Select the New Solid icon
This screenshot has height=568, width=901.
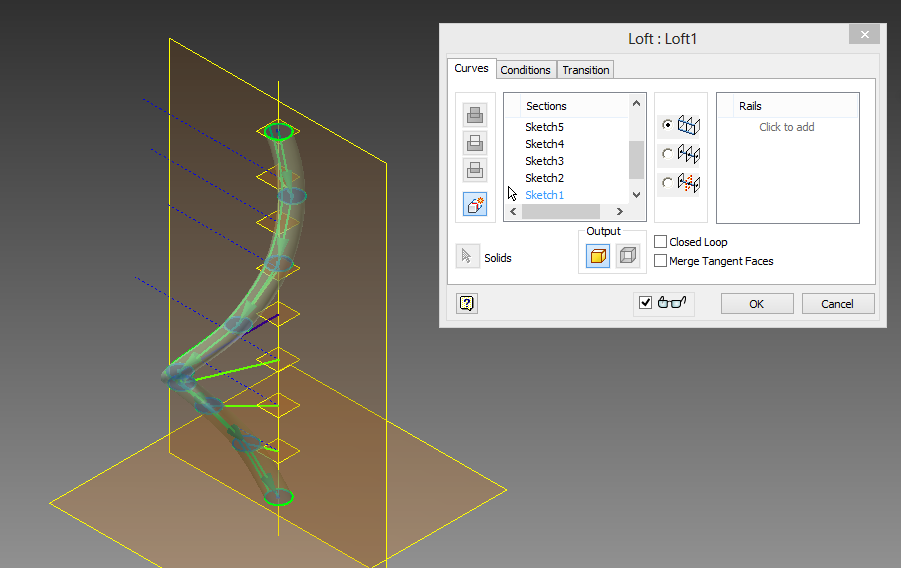tap(475, 204)
